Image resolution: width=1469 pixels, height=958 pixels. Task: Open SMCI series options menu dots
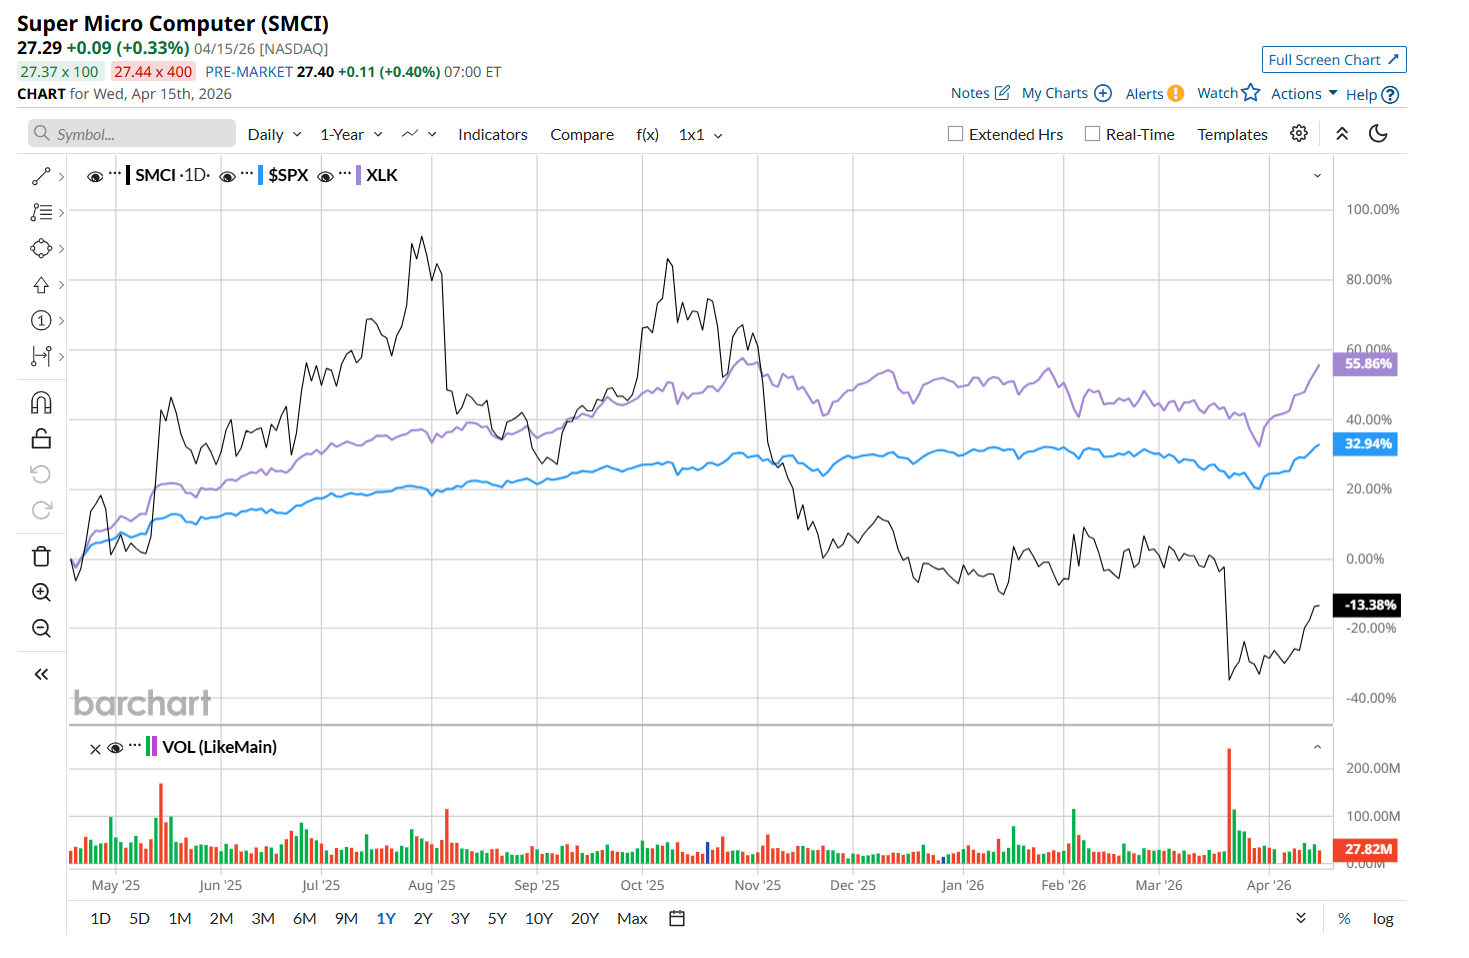115,173
